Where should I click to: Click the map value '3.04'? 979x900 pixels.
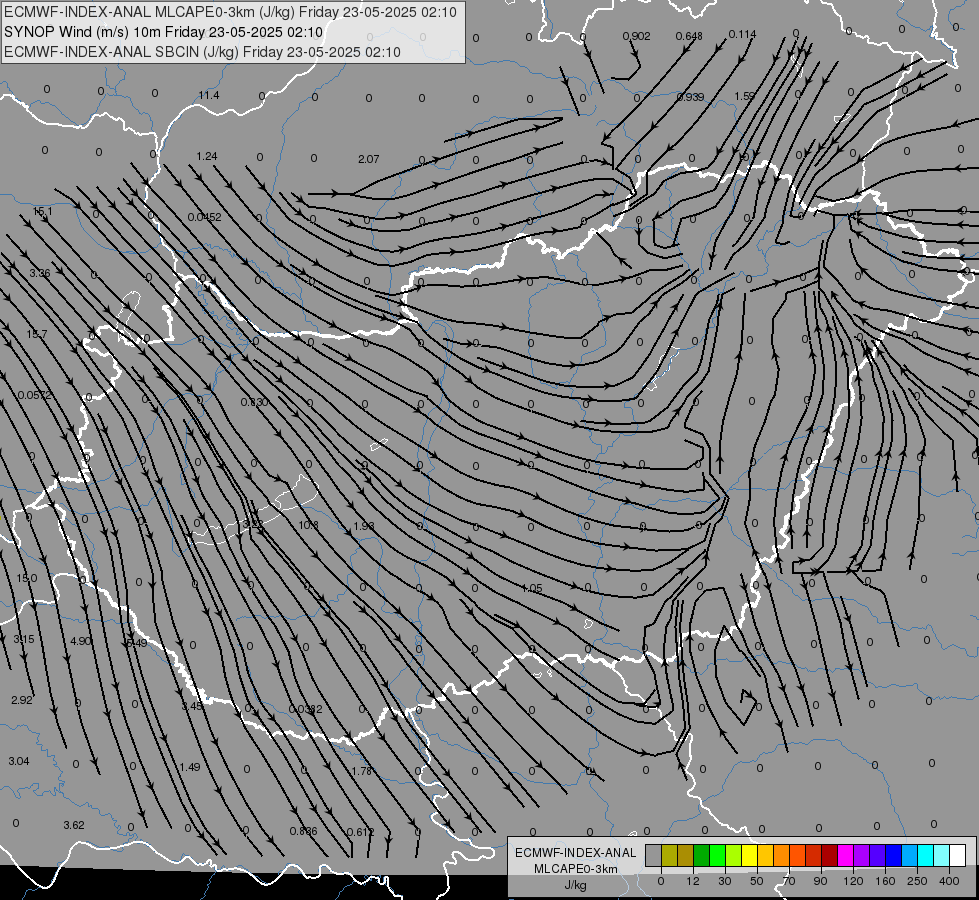(x=19, y=761)
